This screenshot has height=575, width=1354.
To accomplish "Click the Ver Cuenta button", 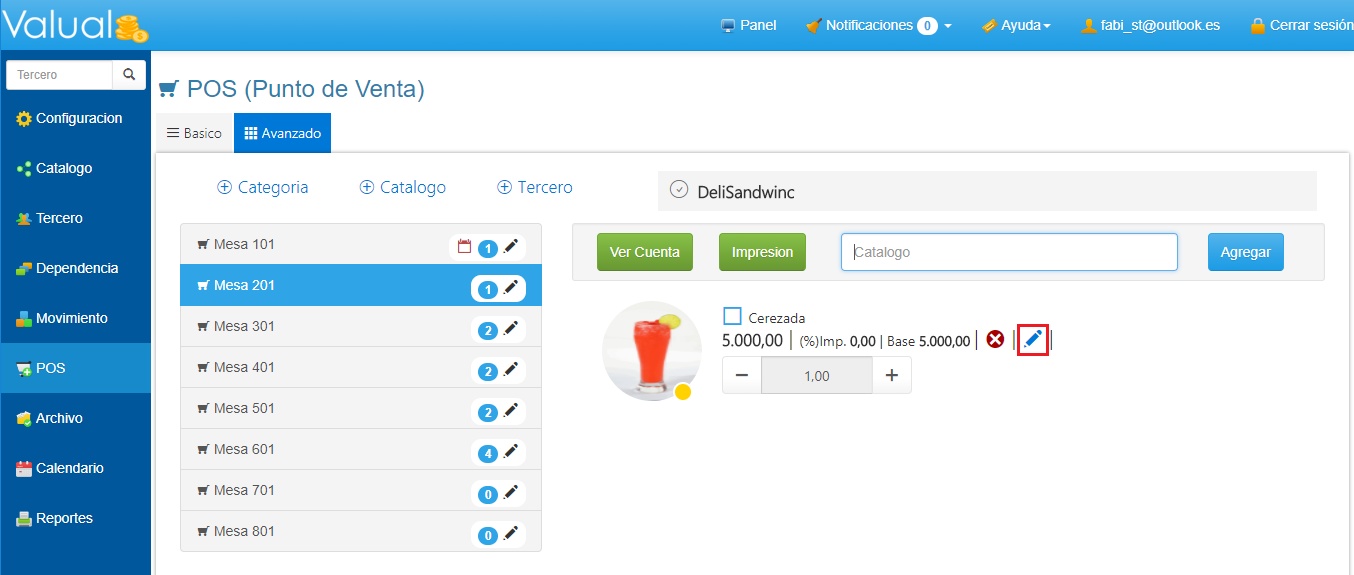I will coord(645,252).
